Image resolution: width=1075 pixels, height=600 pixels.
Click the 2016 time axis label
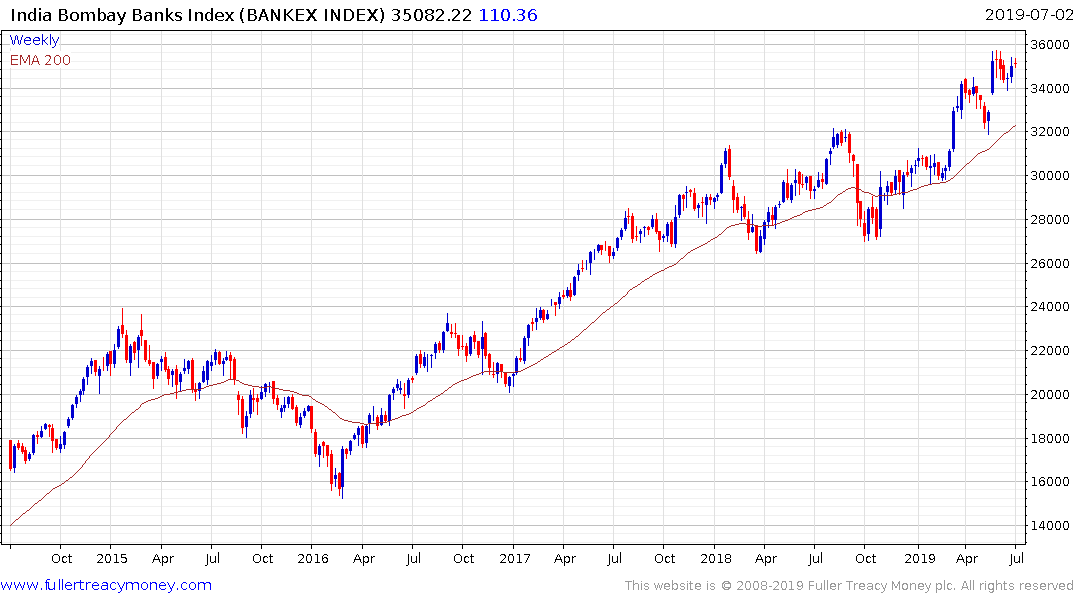[313, 558]
